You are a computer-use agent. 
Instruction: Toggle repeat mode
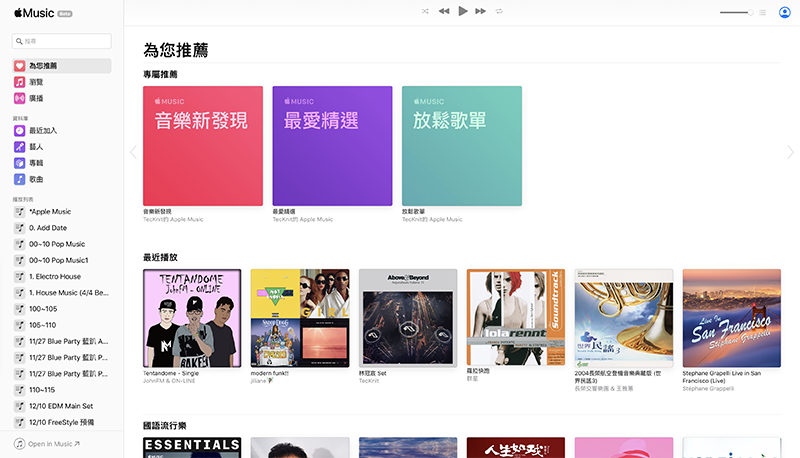pyautogui.click(x=499, y=11)
